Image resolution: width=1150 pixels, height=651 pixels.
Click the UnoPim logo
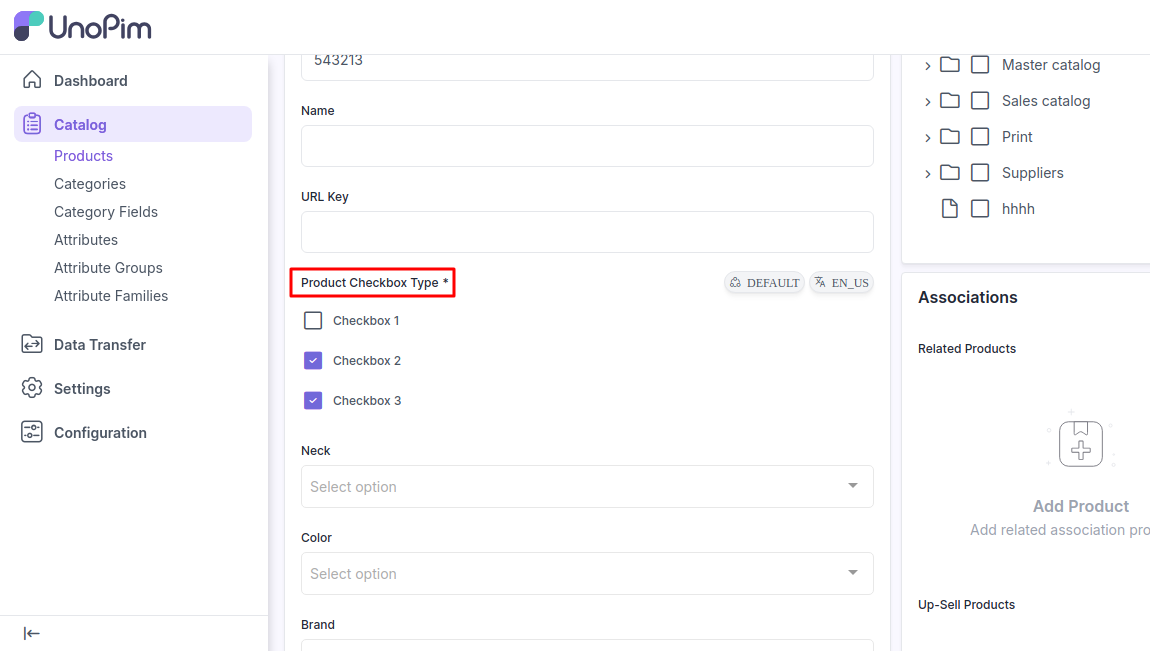pyautogui.click(x=82, y=27)
